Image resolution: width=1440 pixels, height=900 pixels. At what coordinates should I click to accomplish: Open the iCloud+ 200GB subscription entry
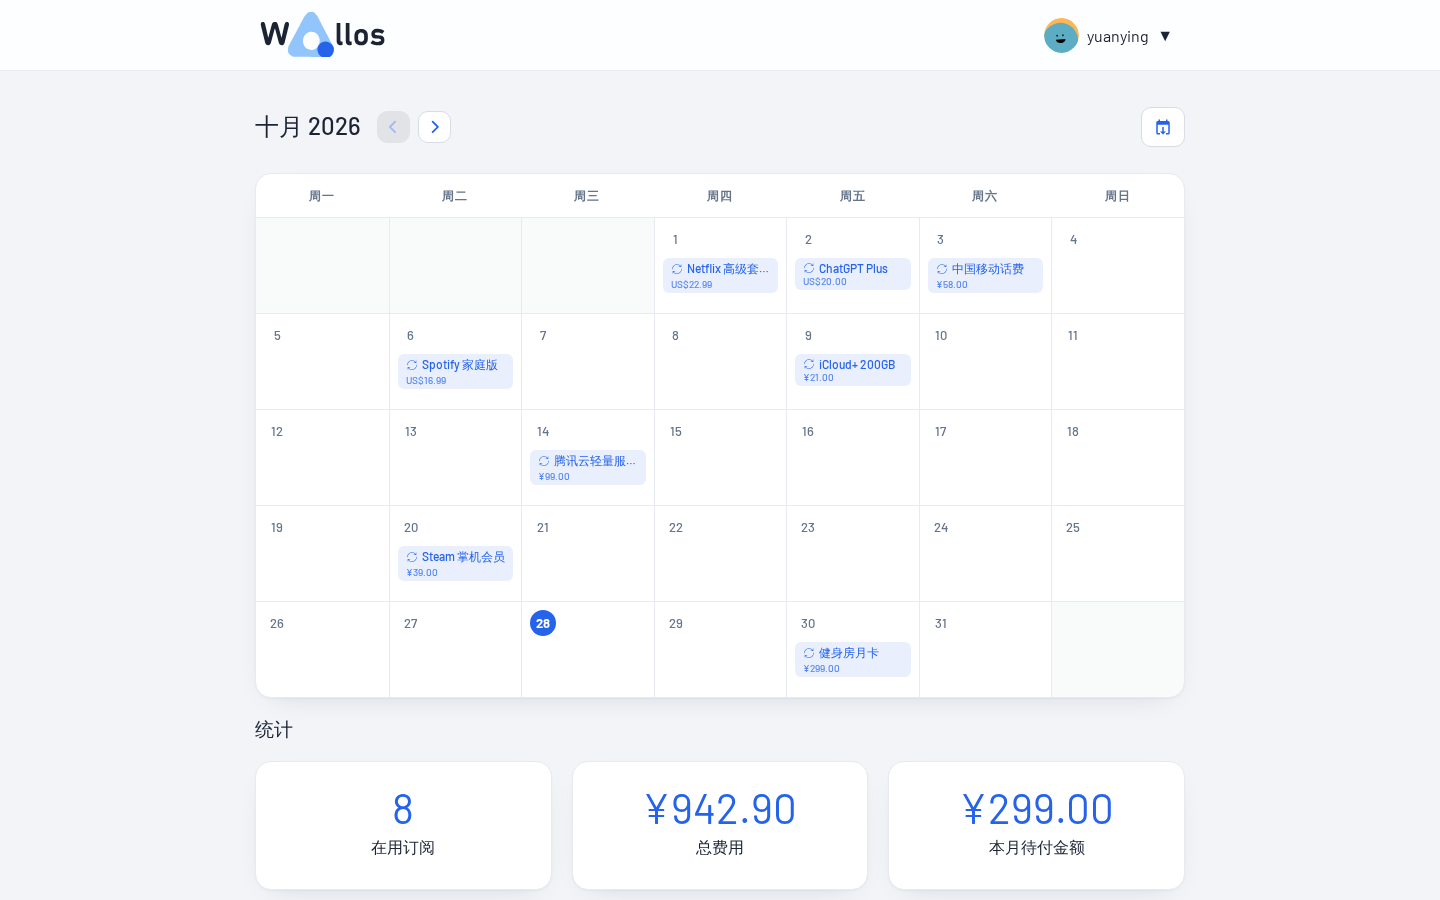coord(853,370)
